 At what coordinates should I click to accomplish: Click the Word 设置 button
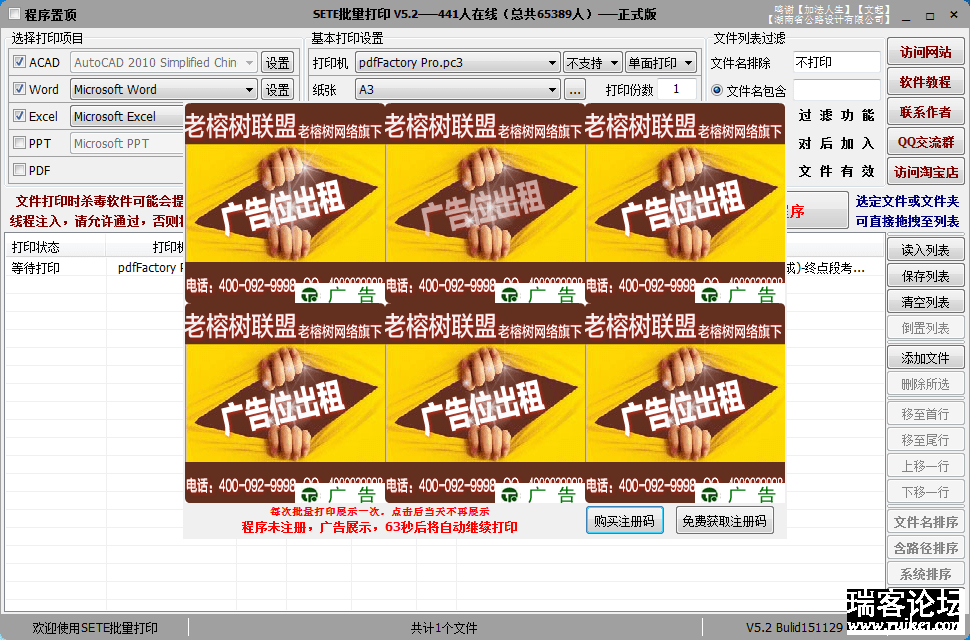tap(277, 90)
